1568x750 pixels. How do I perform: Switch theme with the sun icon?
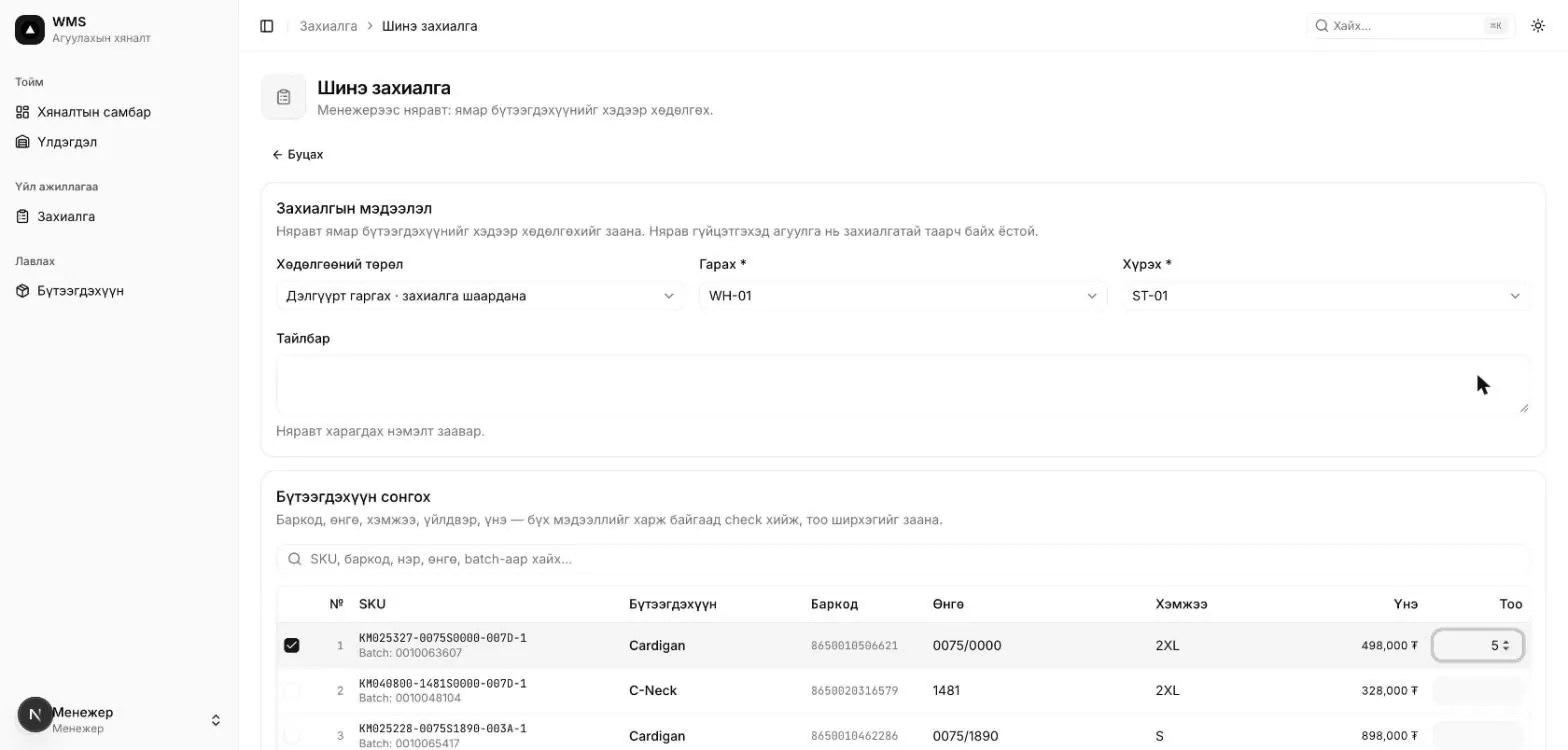tap(1538, 26)
